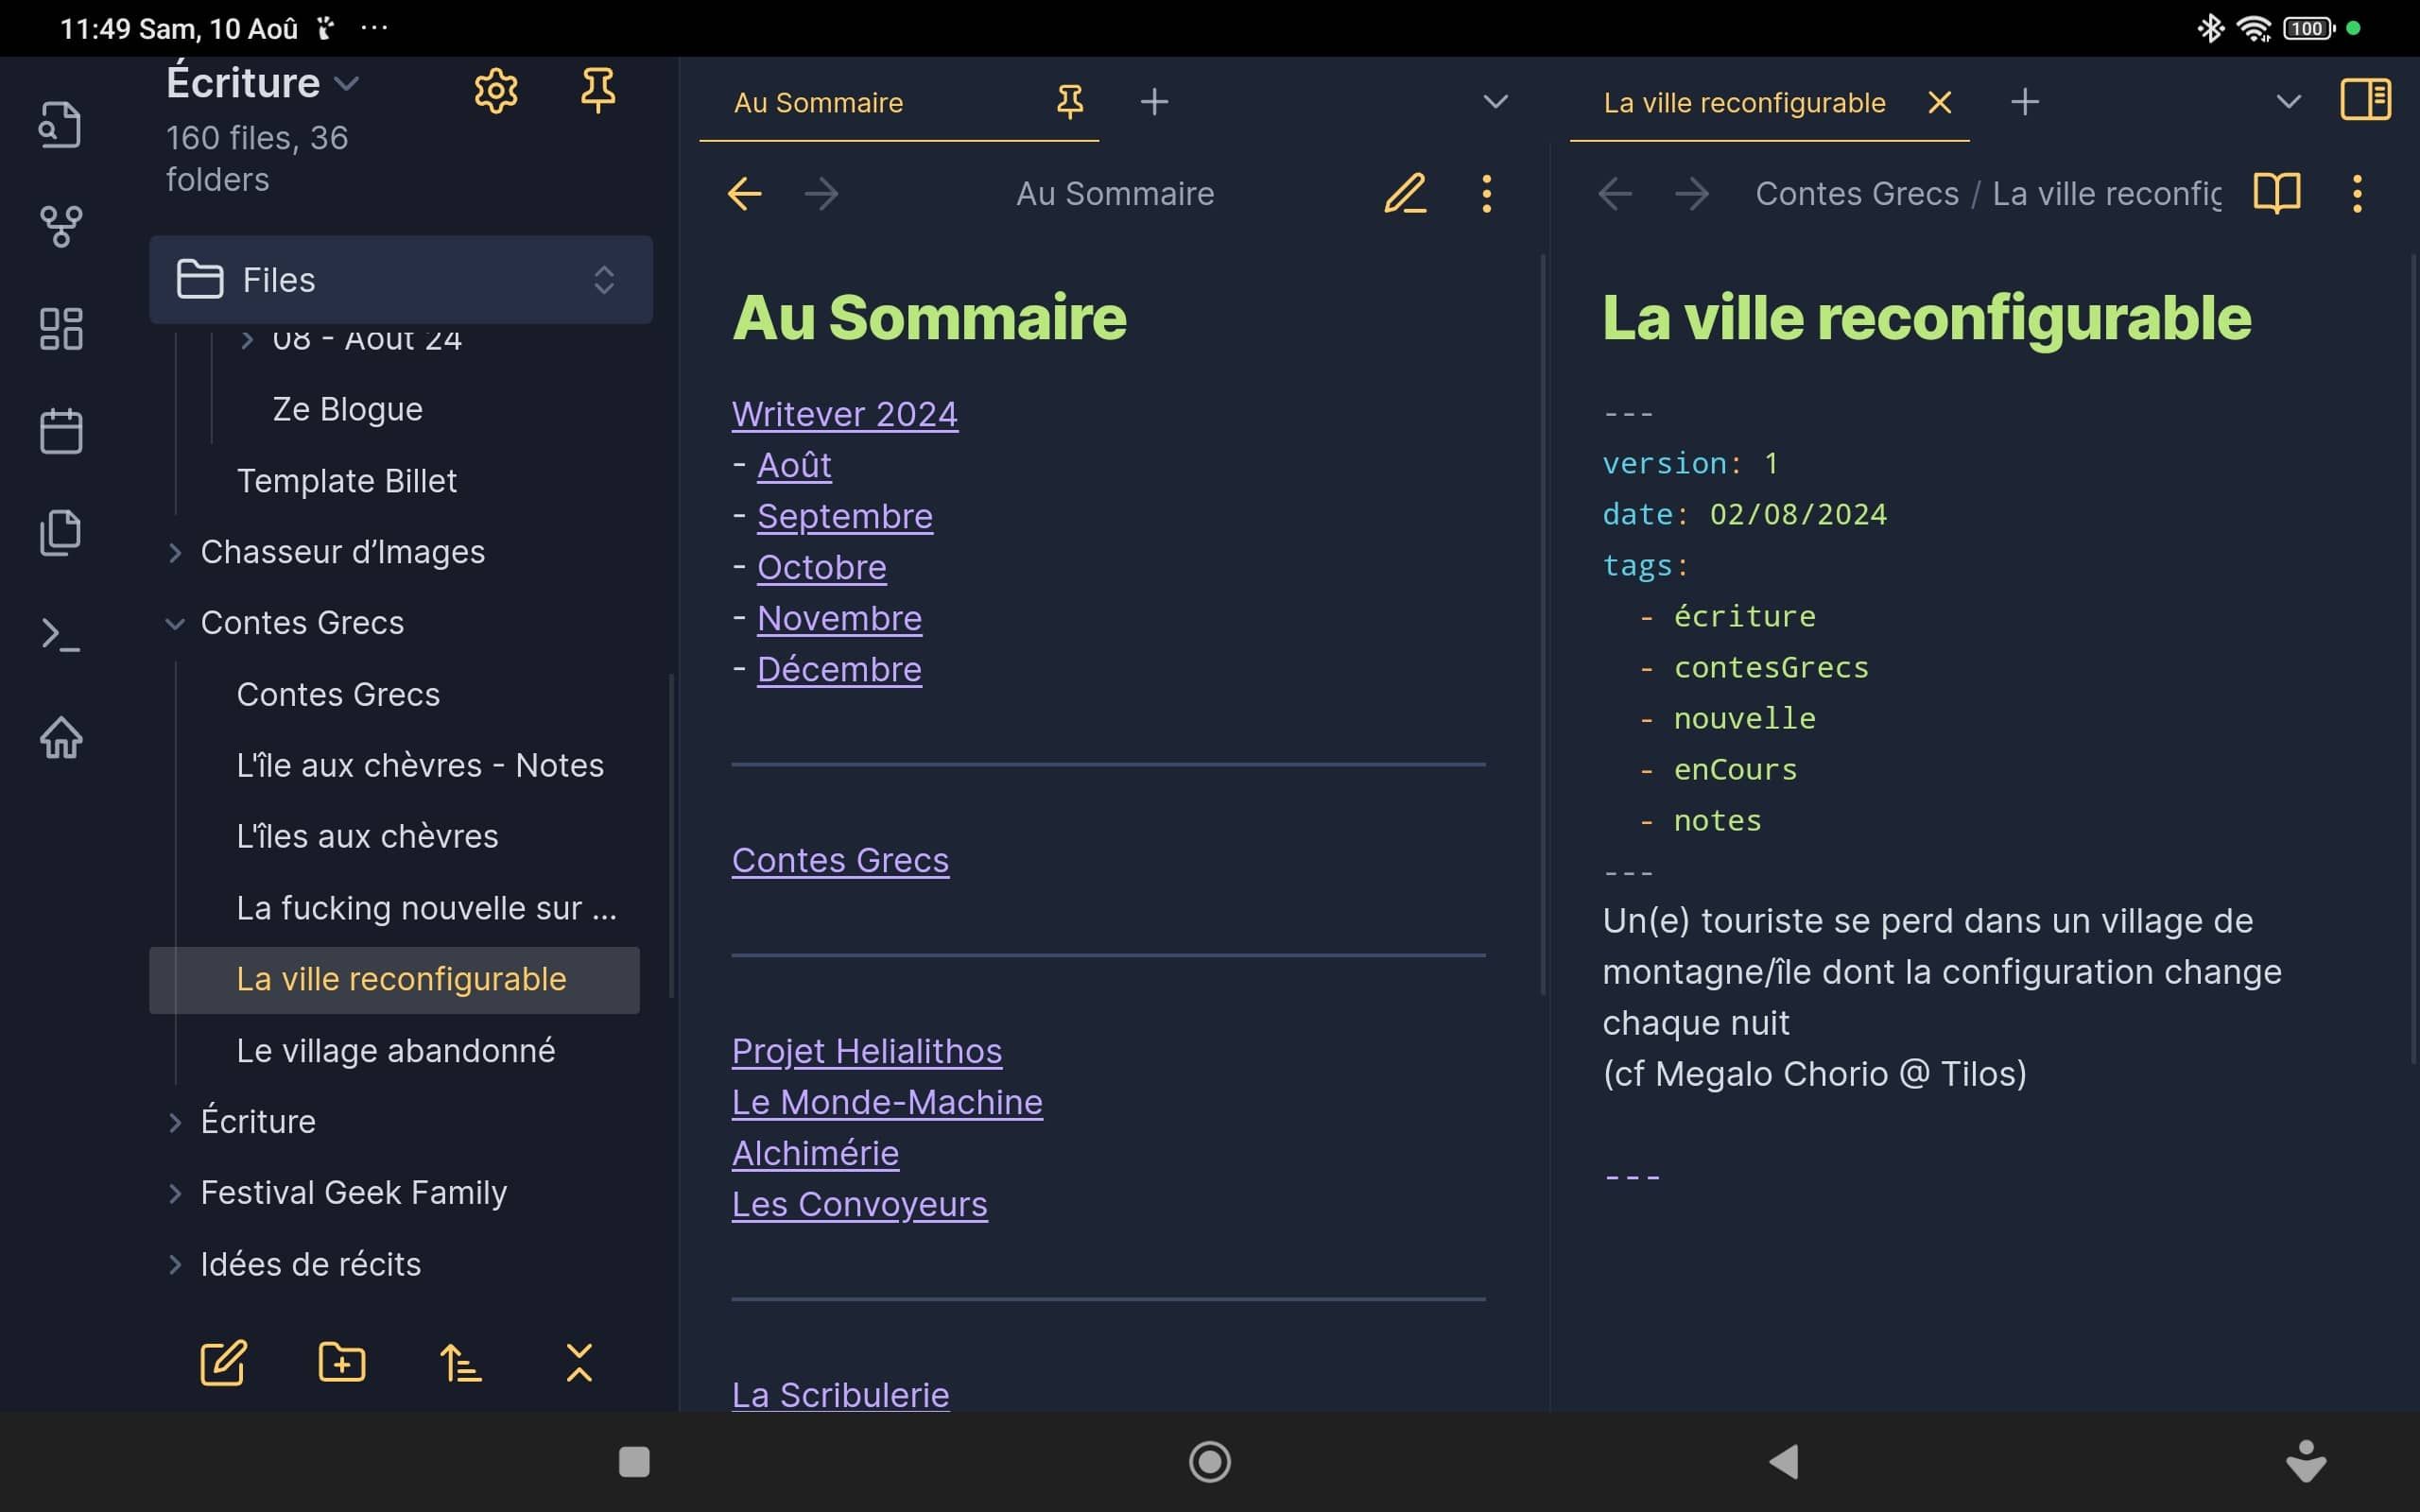The image size is (2420, 1512).
Task: Follow Le Monde-Machine link
Action: pos(887,1102)
